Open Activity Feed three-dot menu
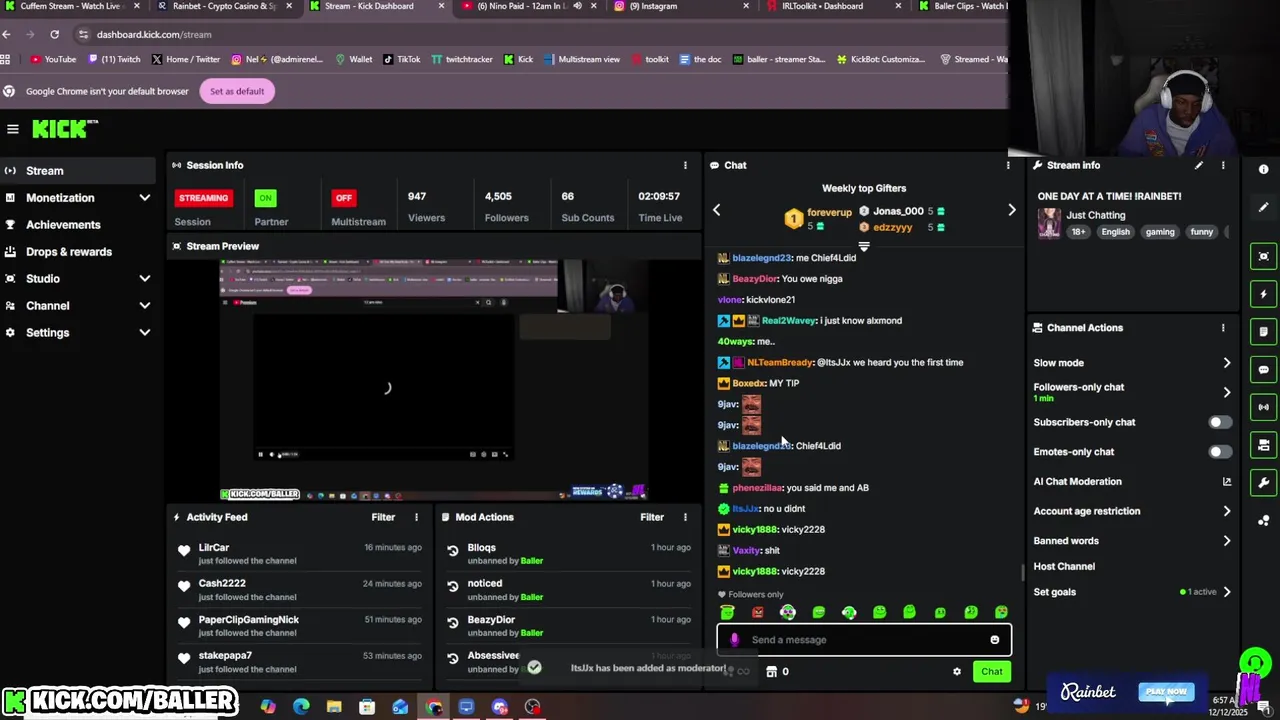Viewport: 1280px width, 720px height. point(417,517)
